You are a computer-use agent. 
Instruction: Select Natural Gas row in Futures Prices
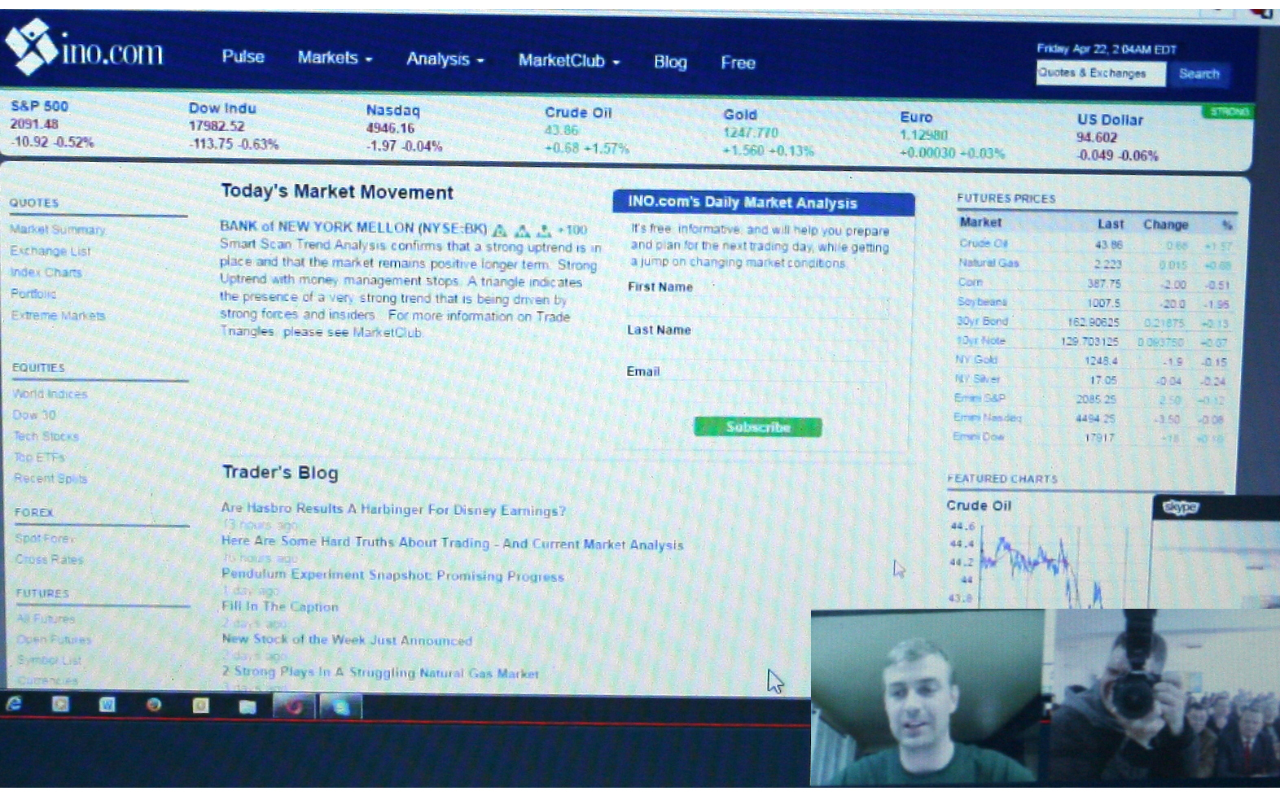tap(1096, 263)
